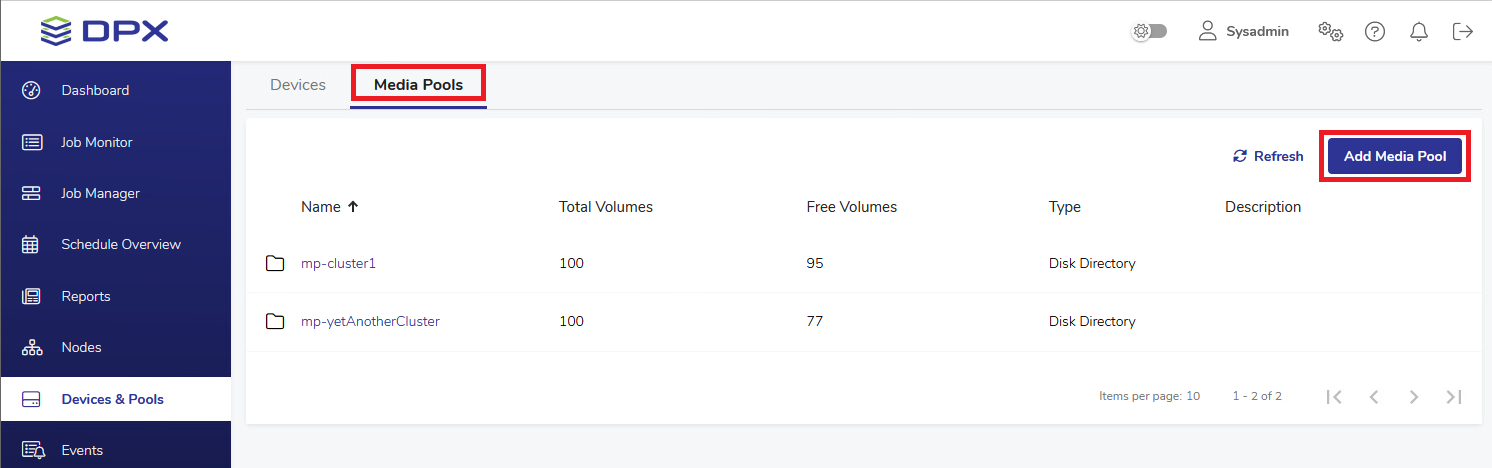
Task: Open the mp-cluster1 media pool
Action: (x=338, y=263)
